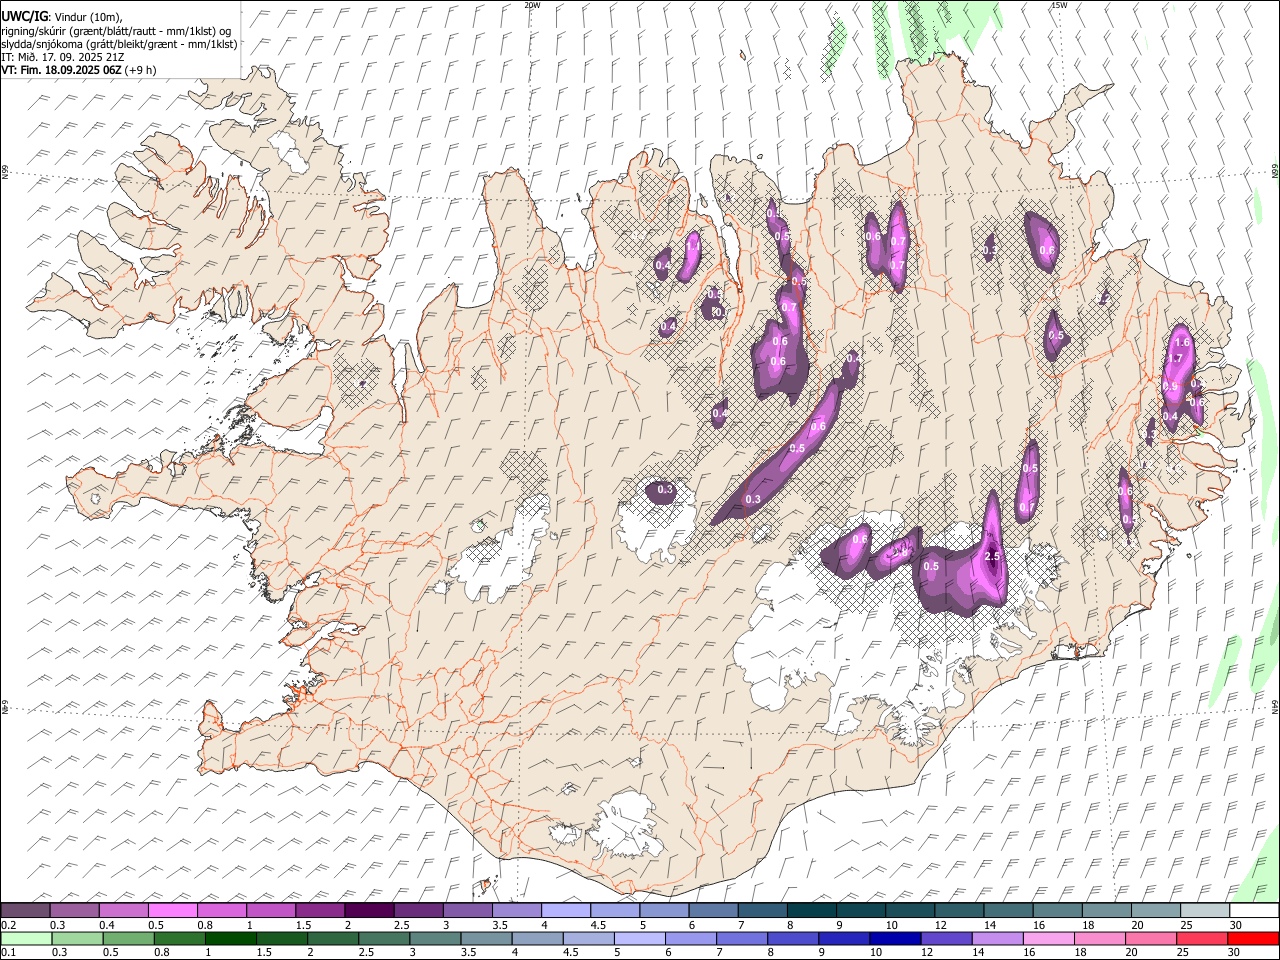Select the darkest green 1 swatch in lower legend

[x=230, y=938]
